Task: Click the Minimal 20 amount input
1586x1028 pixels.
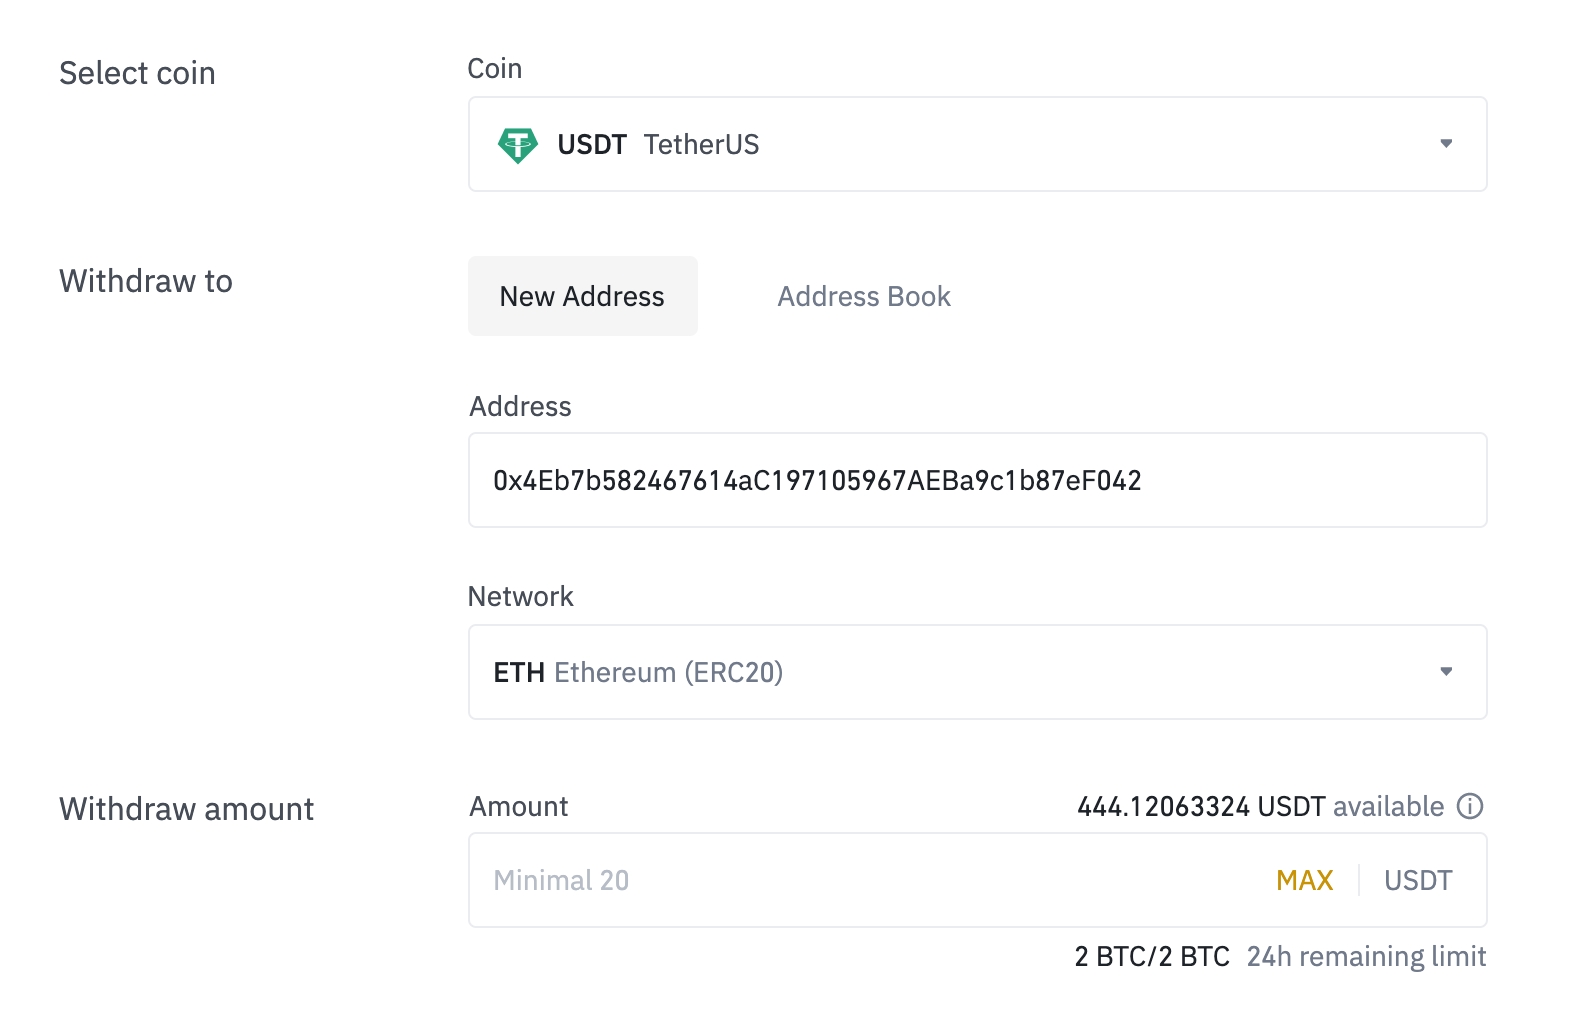Action: (860, 880)
